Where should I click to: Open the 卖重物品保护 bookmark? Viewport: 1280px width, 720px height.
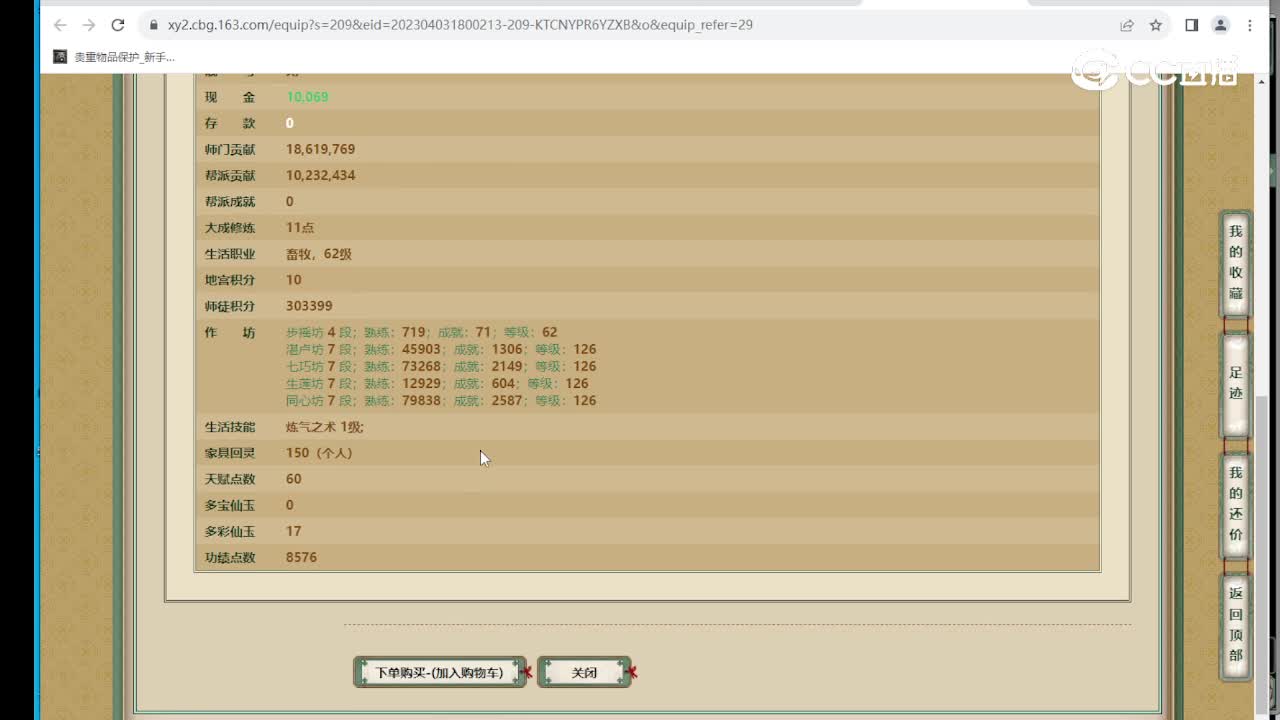(114, 57)
